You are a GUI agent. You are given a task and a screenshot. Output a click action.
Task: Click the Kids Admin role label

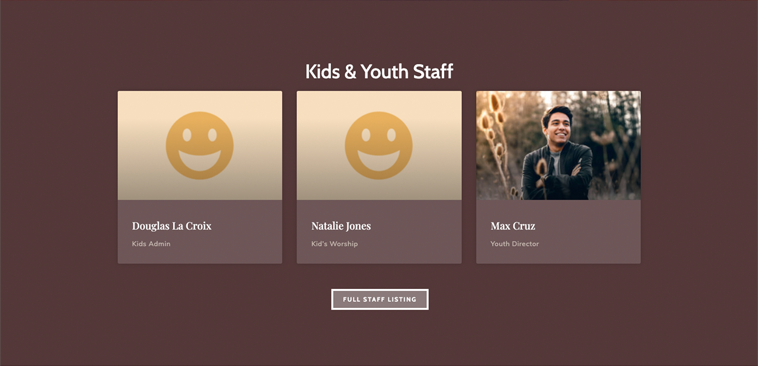coord(151,244)
